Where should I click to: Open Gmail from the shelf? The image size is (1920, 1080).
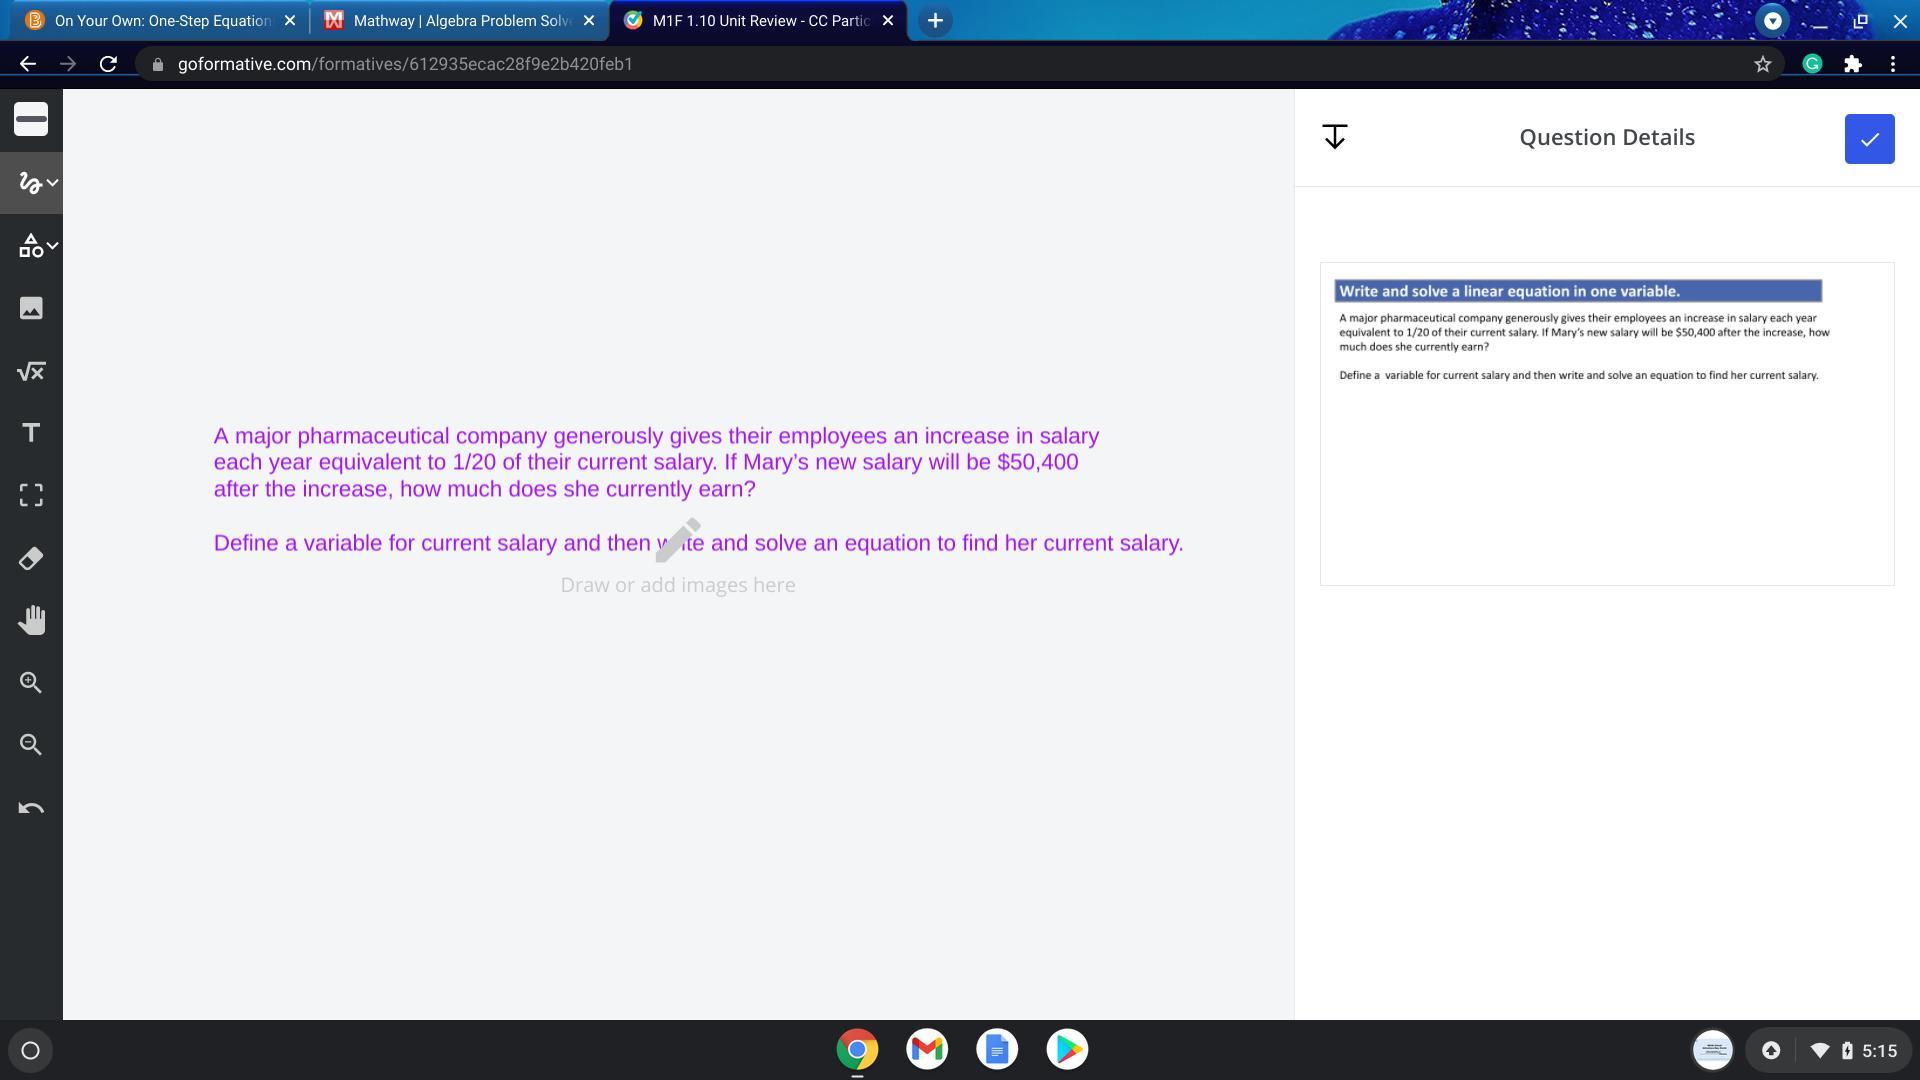pyautogui.click(x=927, y=1049)
